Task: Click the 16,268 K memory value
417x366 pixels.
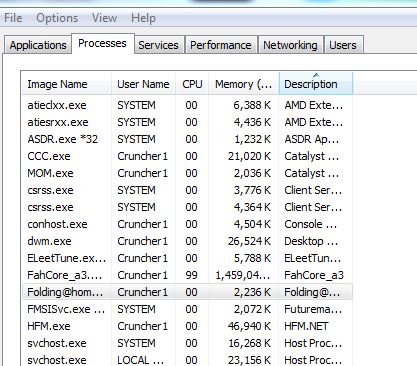Action: [x=249, y=343]
